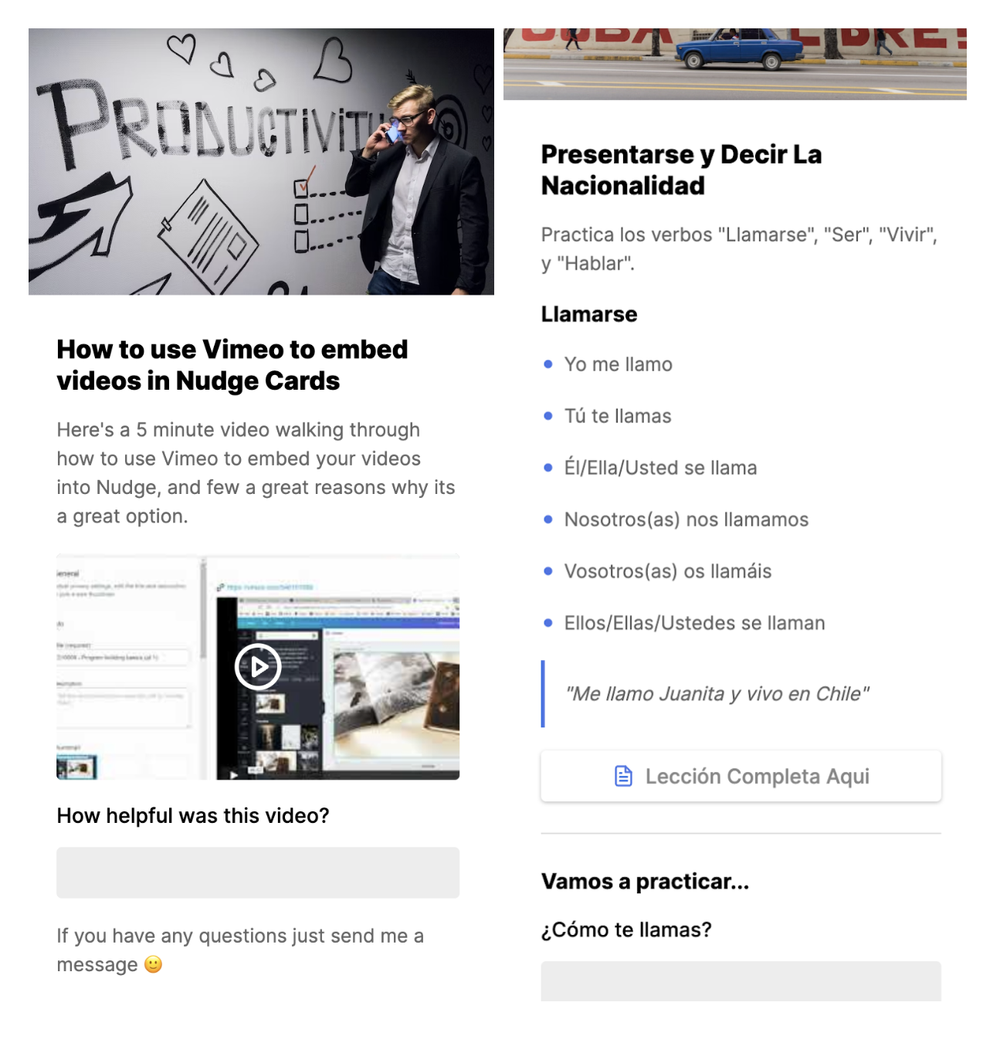Click the 'Me llamo Juanita y vivo en Chile' quote

tap(716, 694)
